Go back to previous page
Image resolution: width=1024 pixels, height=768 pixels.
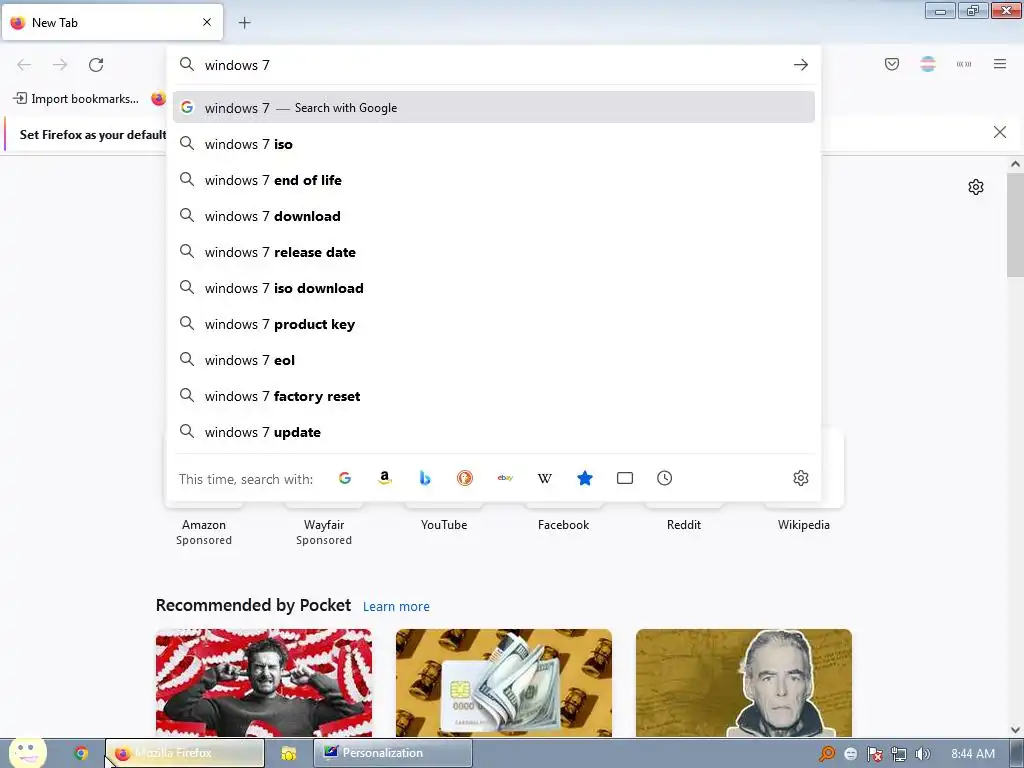pyautogui.click(x=24, y=65)
